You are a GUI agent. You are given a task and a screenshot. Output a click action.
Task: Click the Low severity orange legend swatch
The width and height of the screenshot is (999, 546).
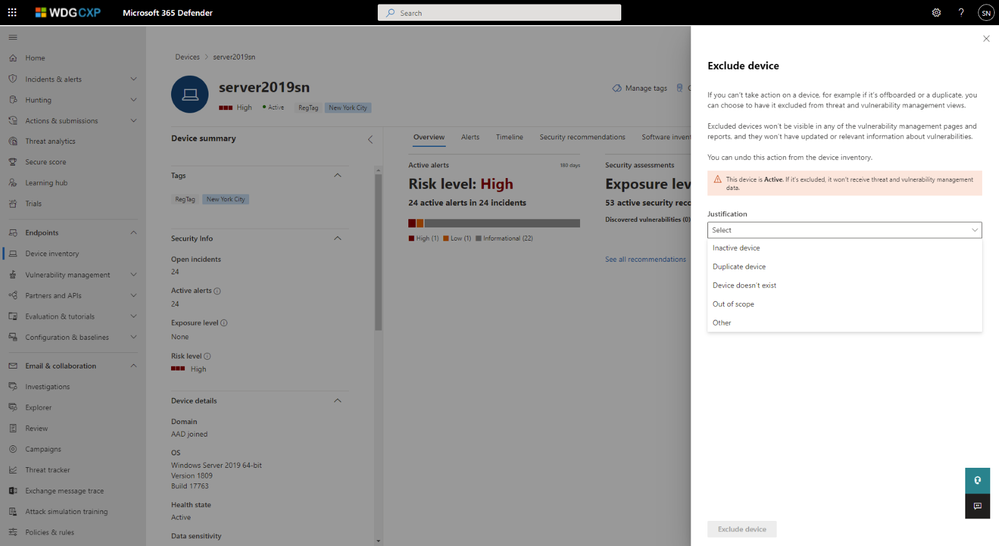(446, 238)
